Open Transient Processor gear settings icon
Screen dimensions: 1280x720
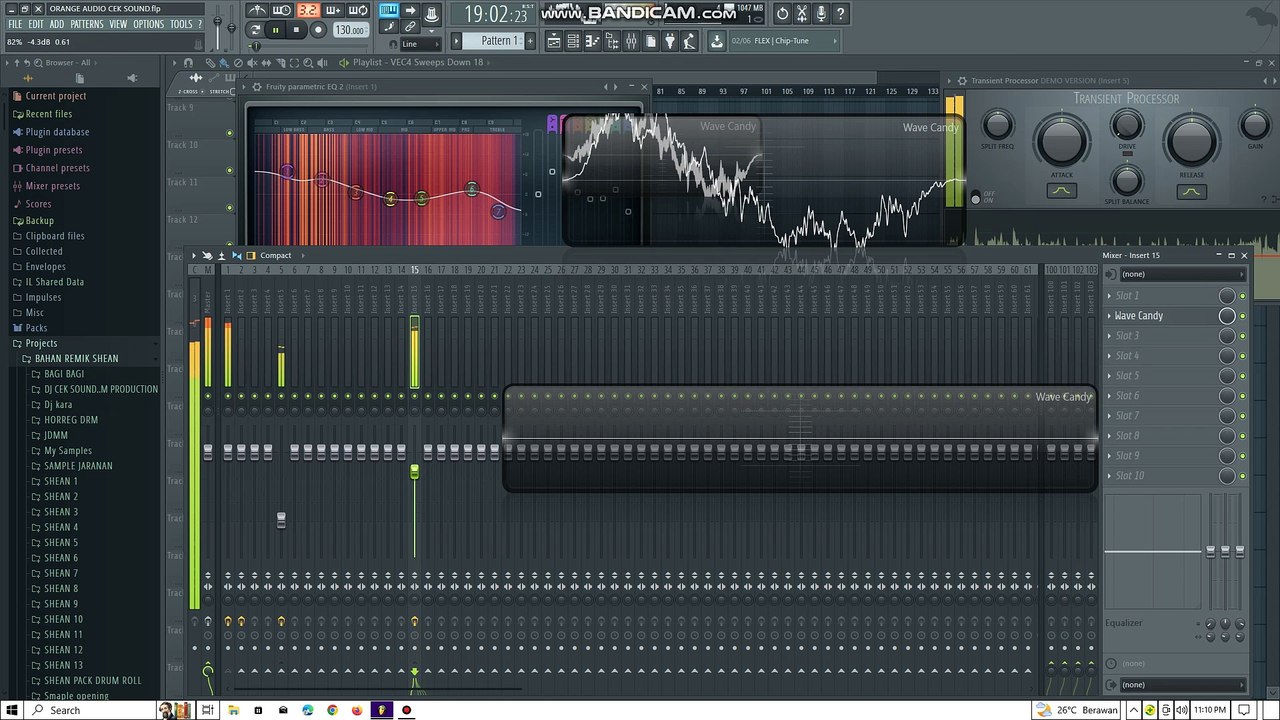[x=962, y=81]
